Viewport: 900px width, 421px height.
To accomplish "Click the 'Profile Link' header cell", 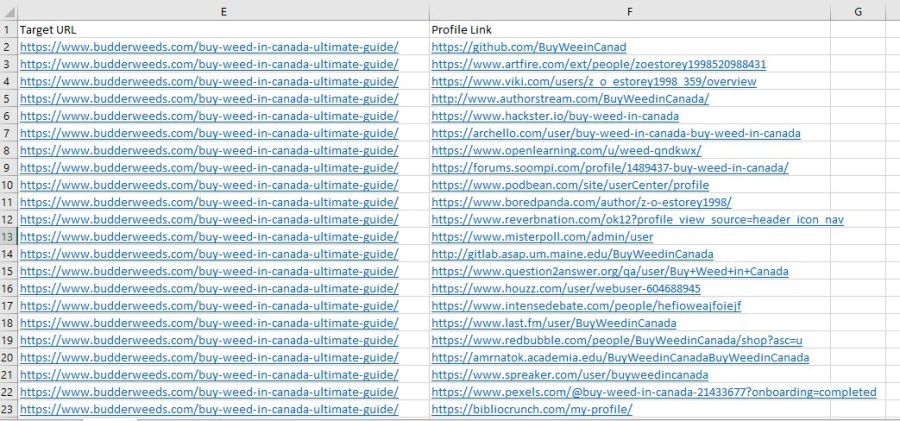I will (x=630, y=30).
